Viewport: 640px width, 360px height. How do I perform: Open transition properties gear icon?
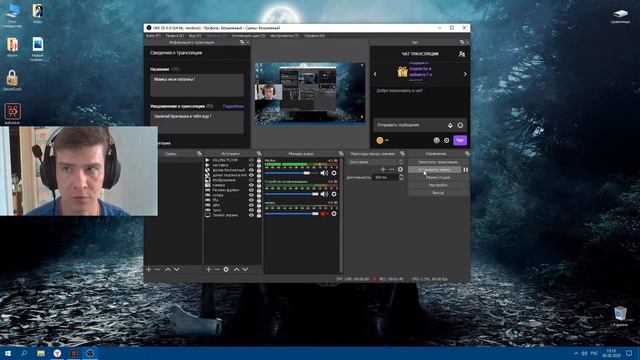click(x=400, y=169)
